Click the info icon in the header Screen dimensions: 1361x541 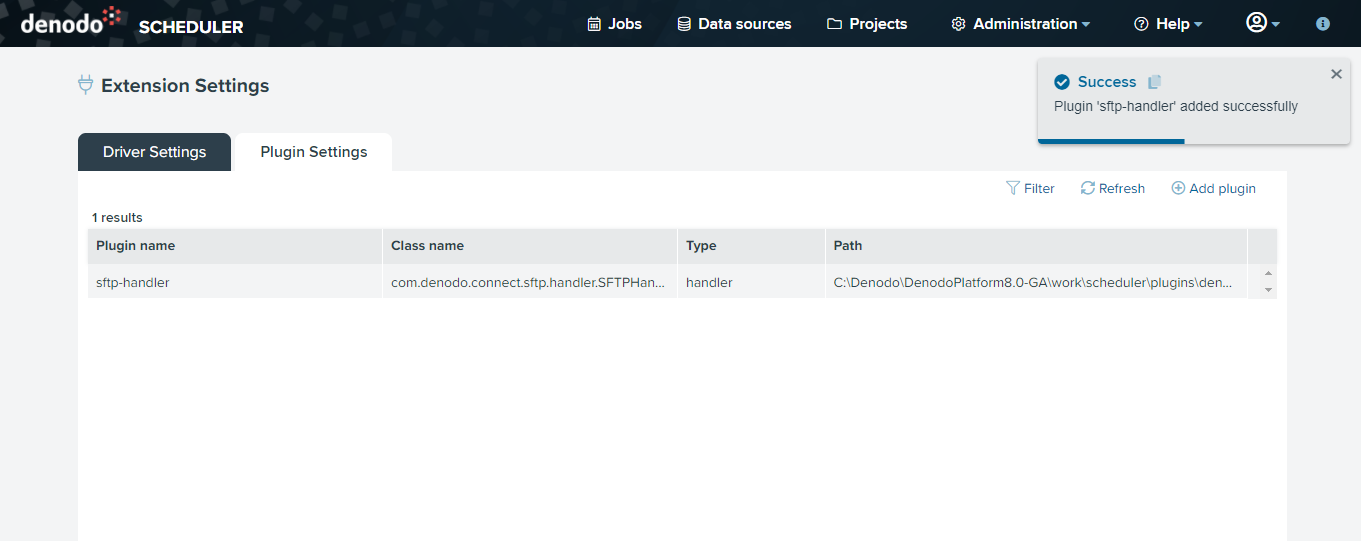coord(1323,24)
